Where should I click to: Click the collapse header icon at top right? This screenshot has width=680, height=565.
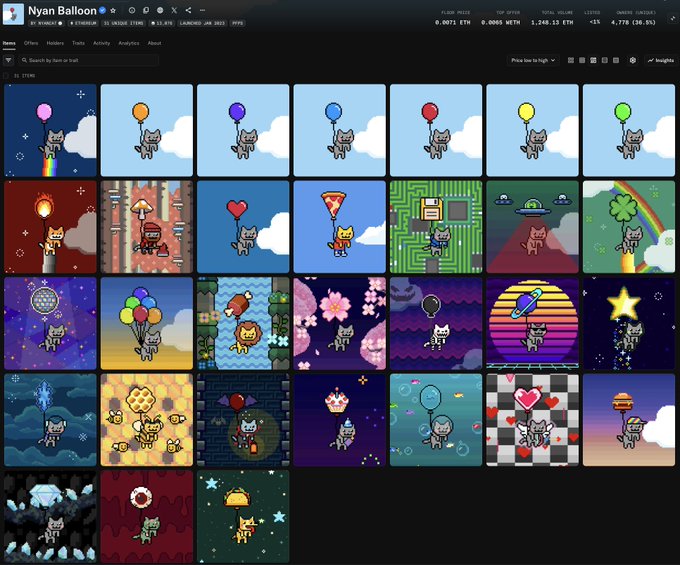click(x=673, y=18)
